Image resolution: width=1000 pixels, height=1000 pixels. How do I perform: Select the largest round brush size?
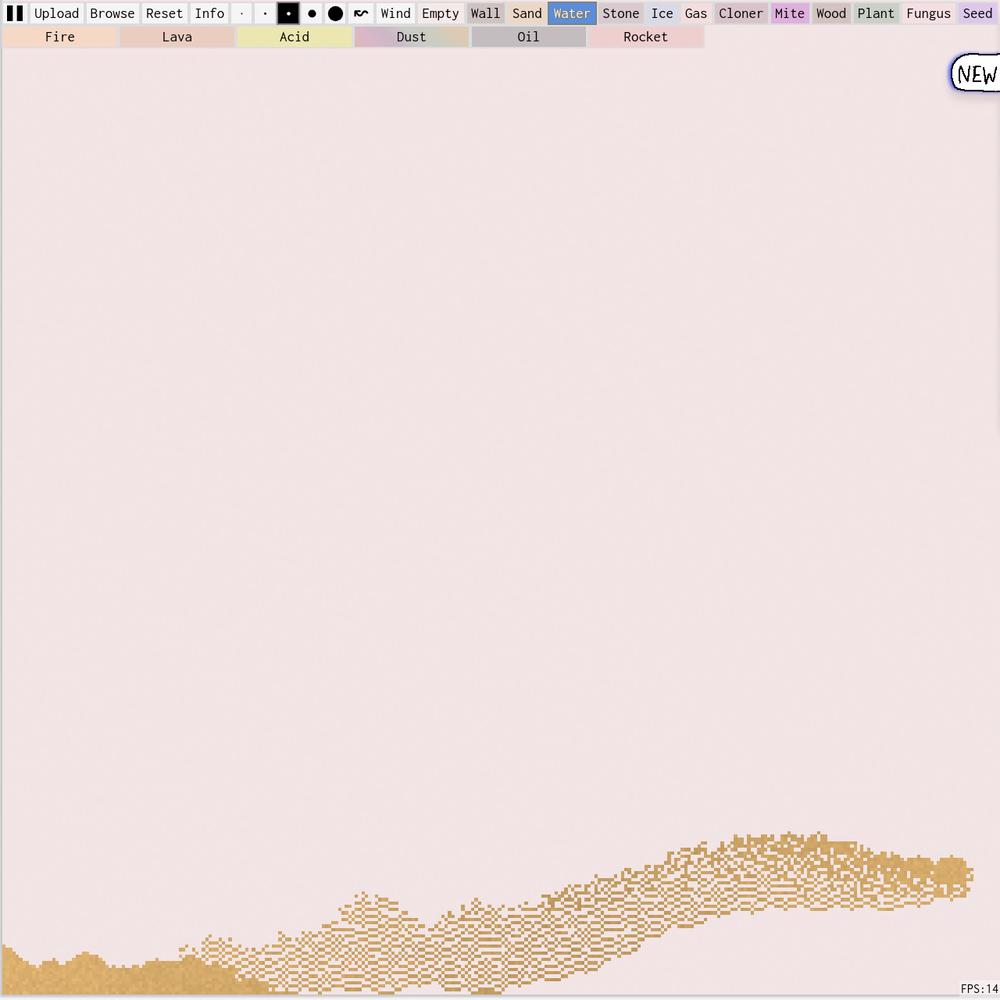coord(336,14)
